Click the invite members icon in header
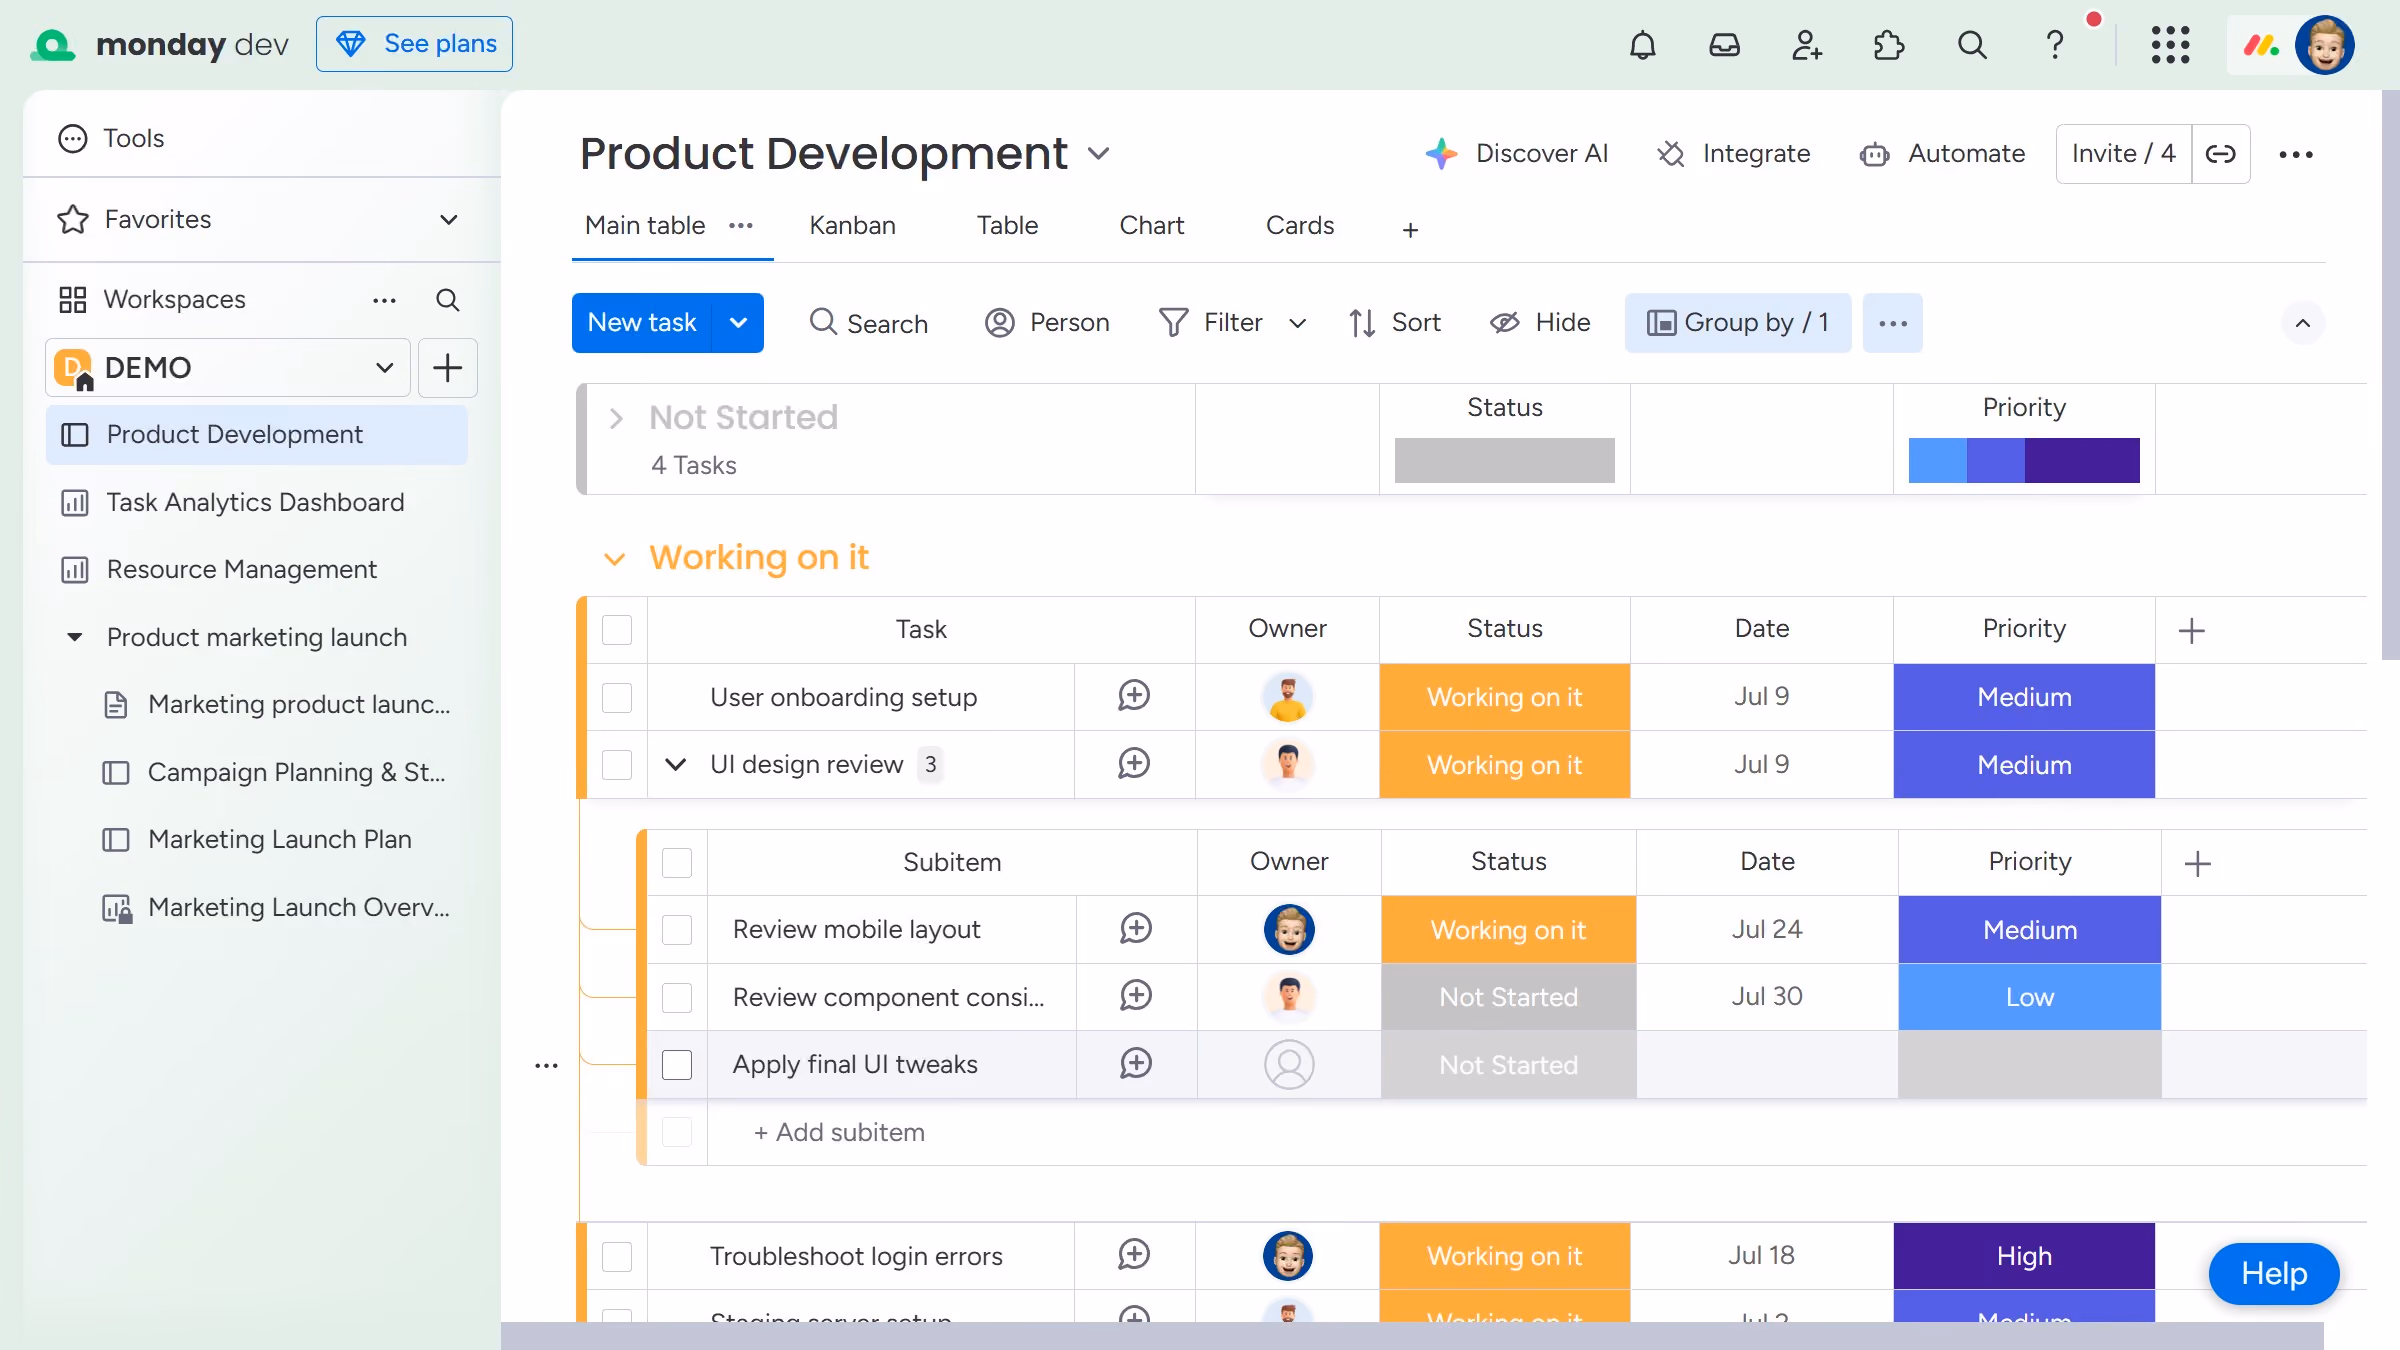The image size is (2400, 1350). (x=1806, y=45)
